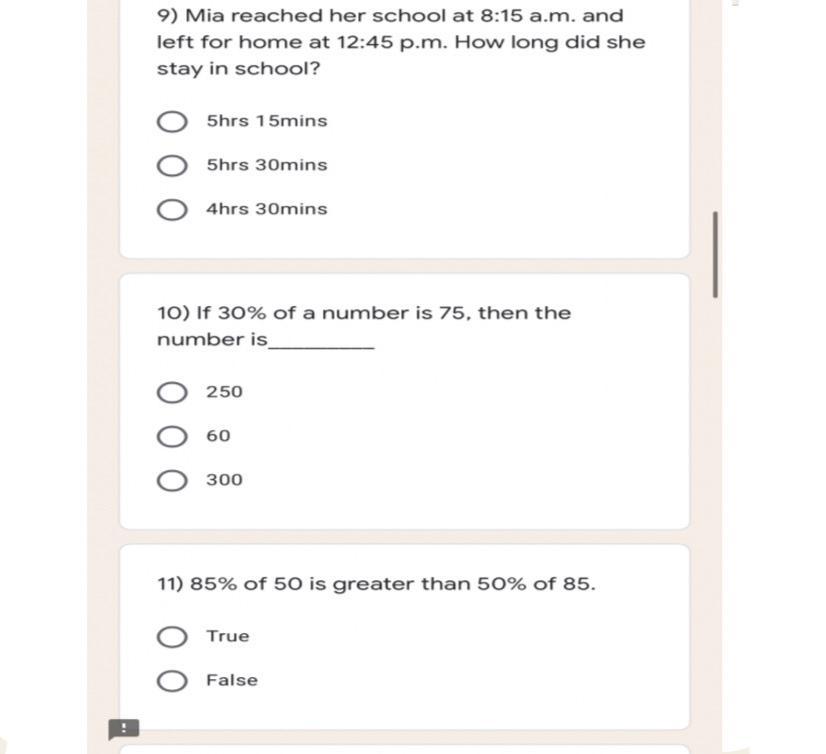Click the question 10 text about 30%
Image resolution: width=826 pixels, height=754 pixels.
point(364,313)
